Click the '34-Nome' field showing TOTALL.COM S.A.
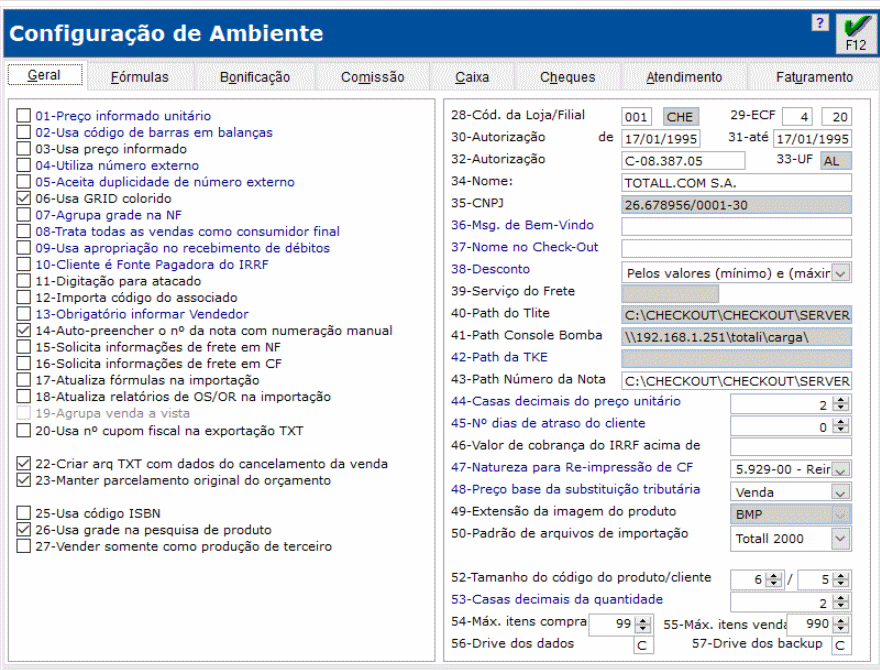Screen dimensions: 880x670 737,183
